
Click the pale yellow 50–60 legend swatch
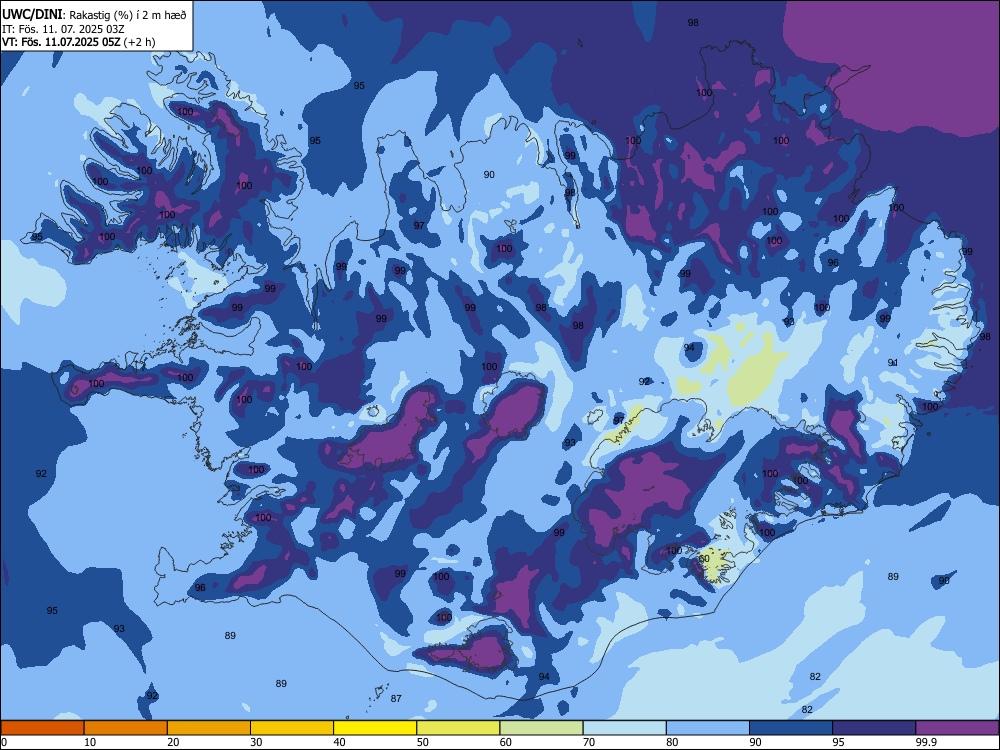point(458,728)
